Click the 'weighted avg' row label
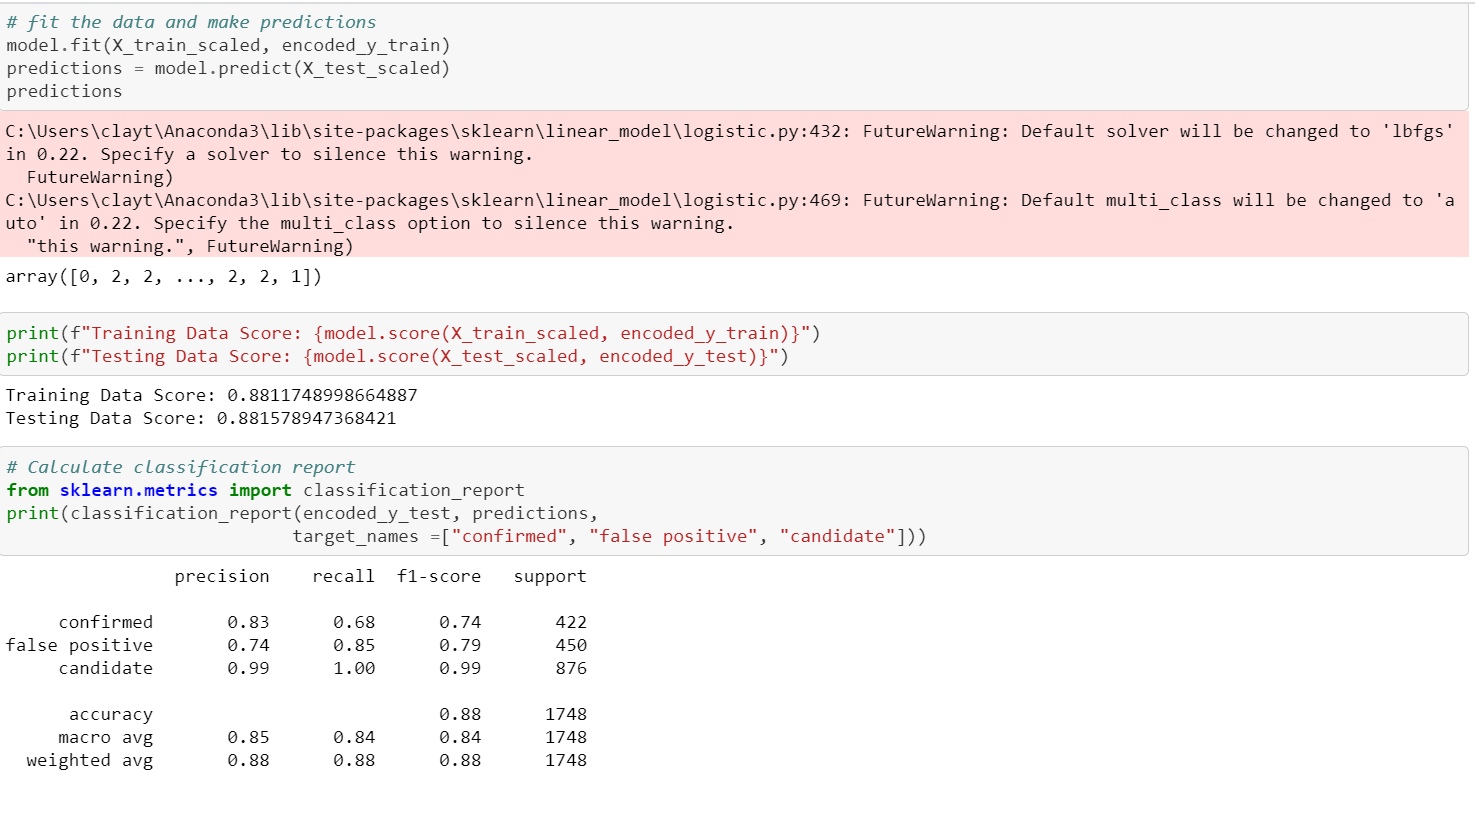This screenshot has width=1475, height=813. (90, 760)
